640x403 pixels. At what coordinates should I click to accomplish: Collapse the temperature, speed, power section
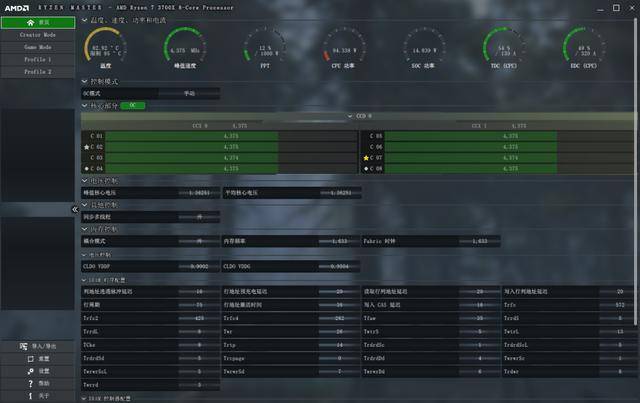click(x=84, y=19)
